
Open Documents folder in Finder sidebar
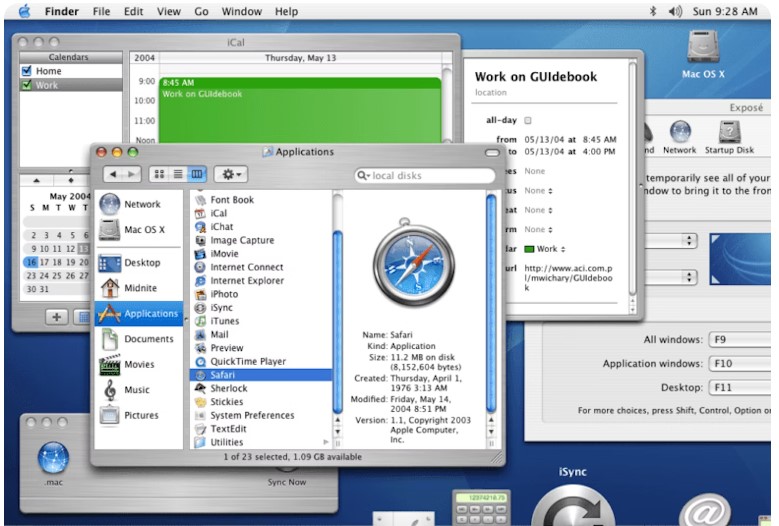click(138, 339)
